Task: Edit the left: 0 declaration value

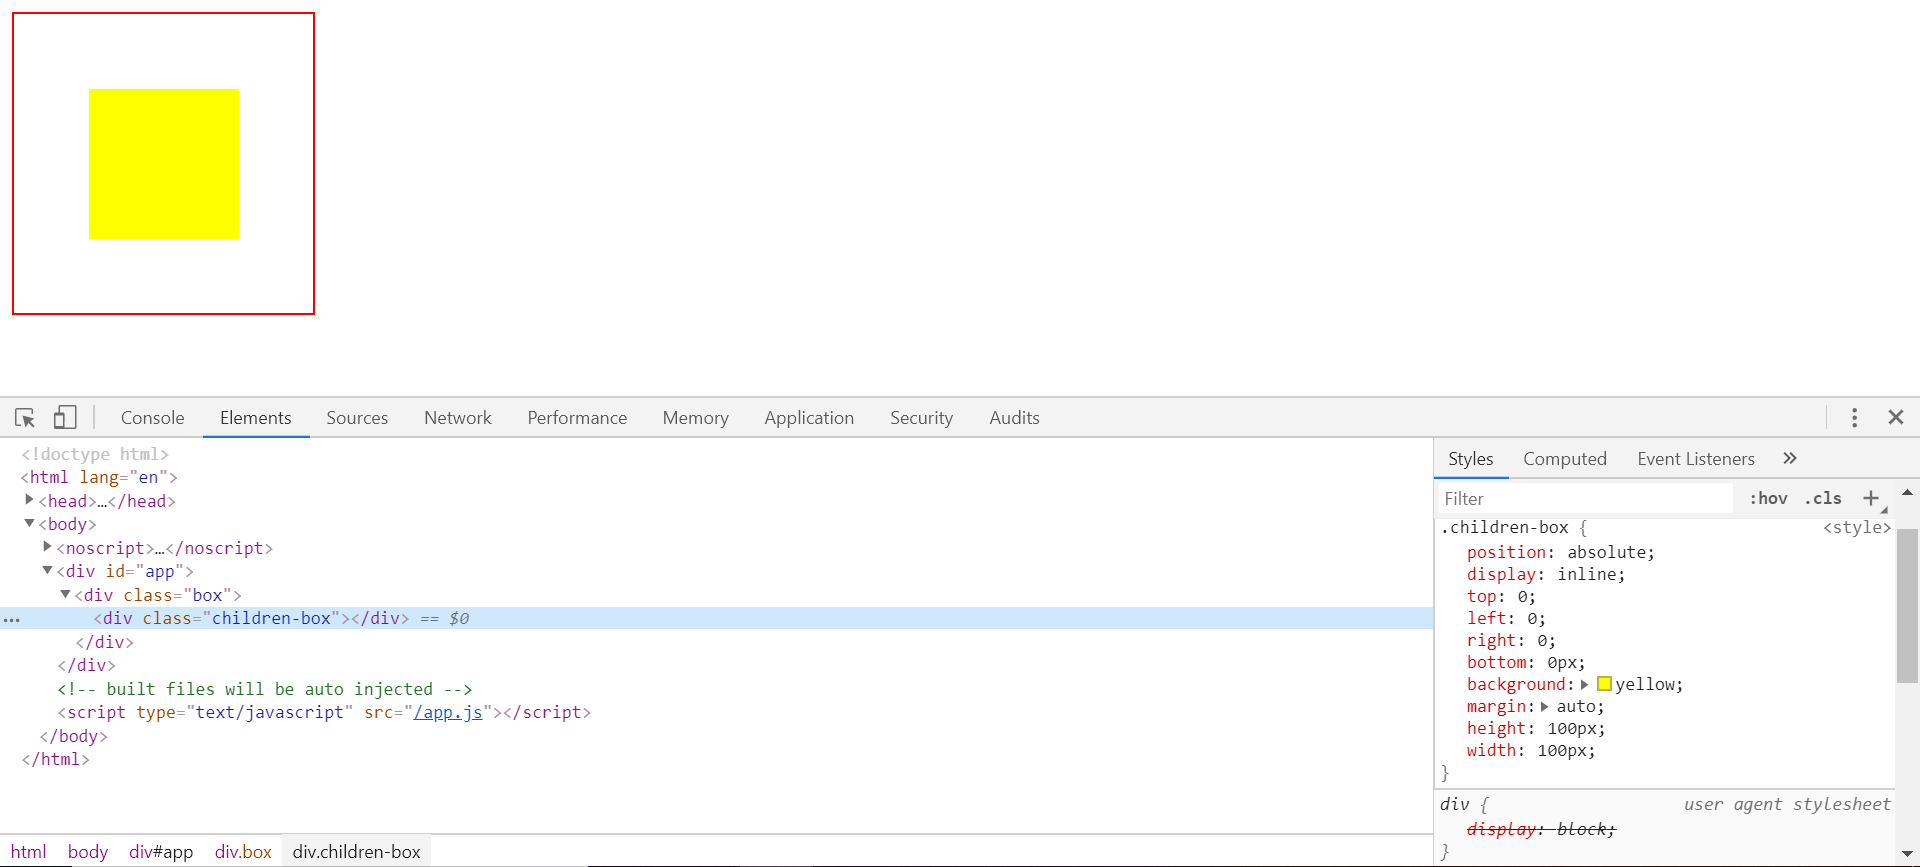Action: (1532, 618)
